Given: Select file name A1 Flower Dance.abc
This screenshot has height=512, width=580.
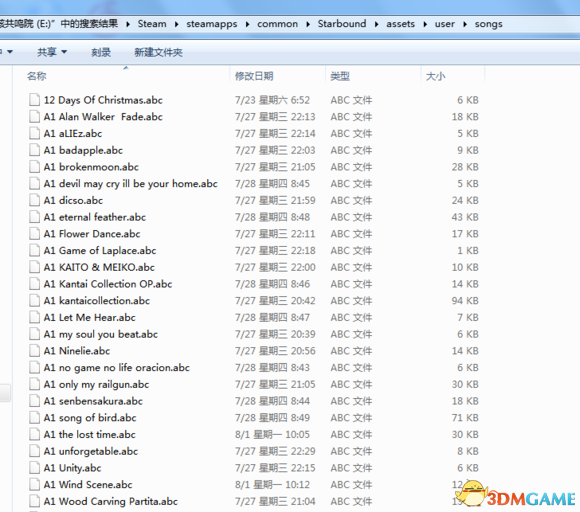Looking at the screenshot, I should pos(92,234).
